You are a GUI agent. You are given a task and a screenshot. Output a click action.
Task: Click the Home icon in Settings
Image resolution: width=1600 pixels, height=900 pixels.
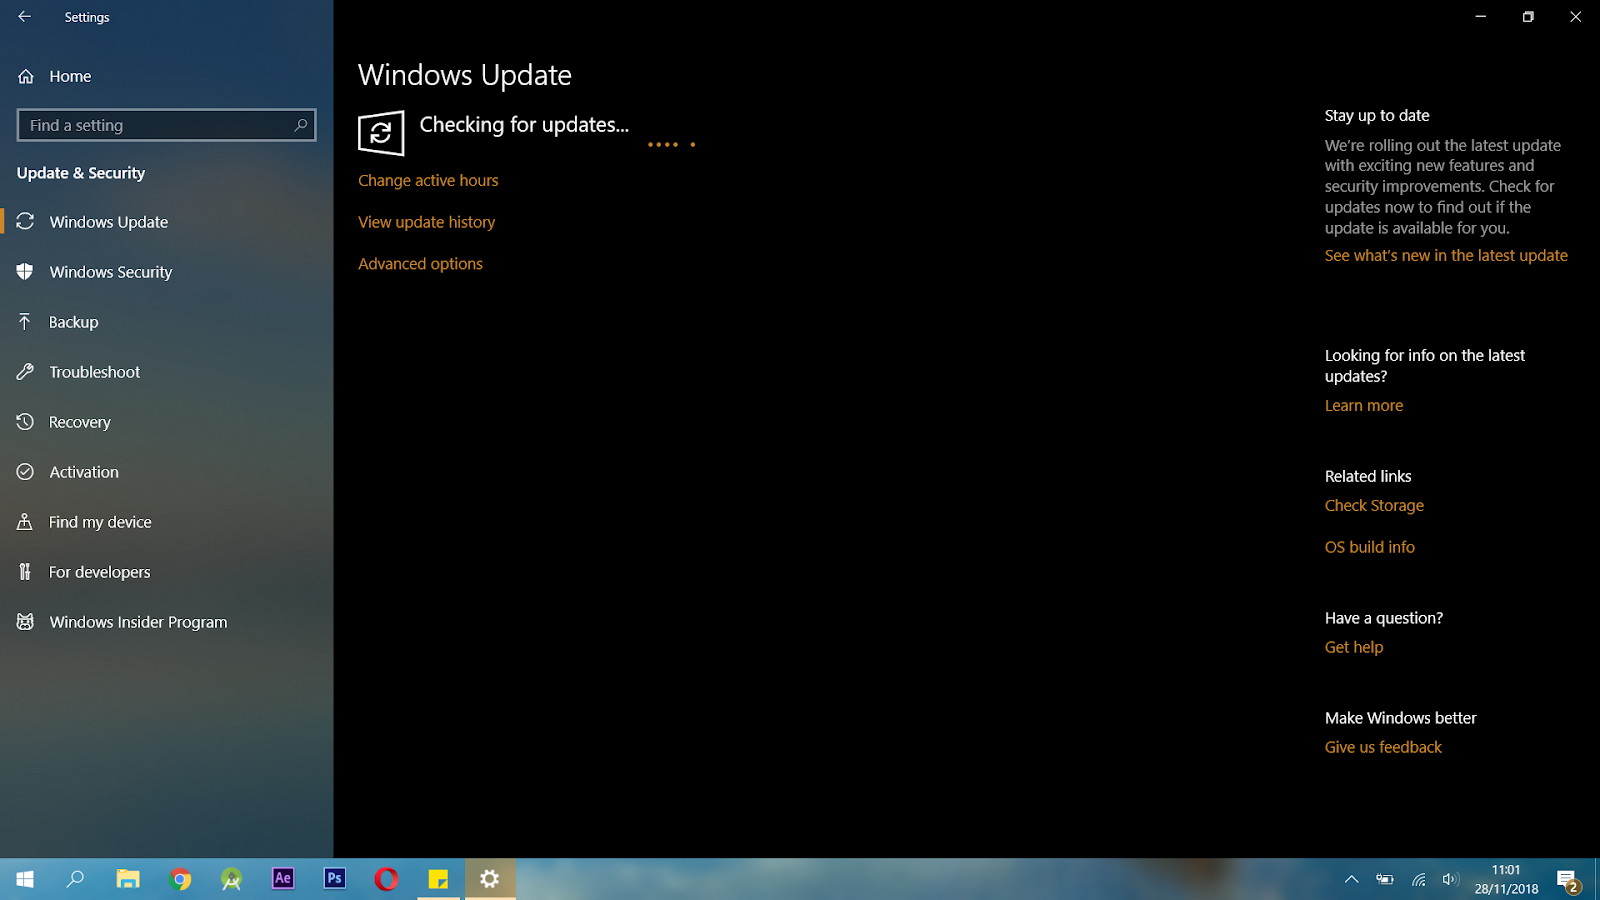point(25,76)
